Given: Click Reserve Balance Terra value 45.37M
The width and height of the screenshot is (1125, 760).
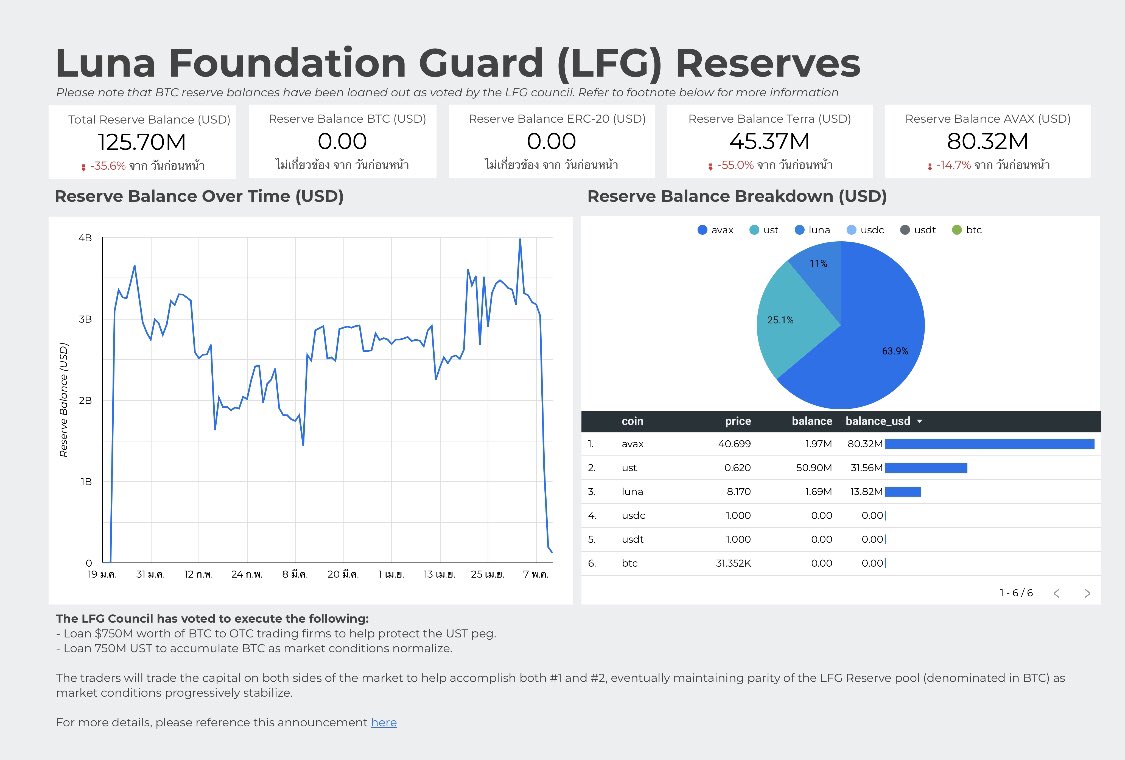Looking at the screenshot, I should coord(769,141).
